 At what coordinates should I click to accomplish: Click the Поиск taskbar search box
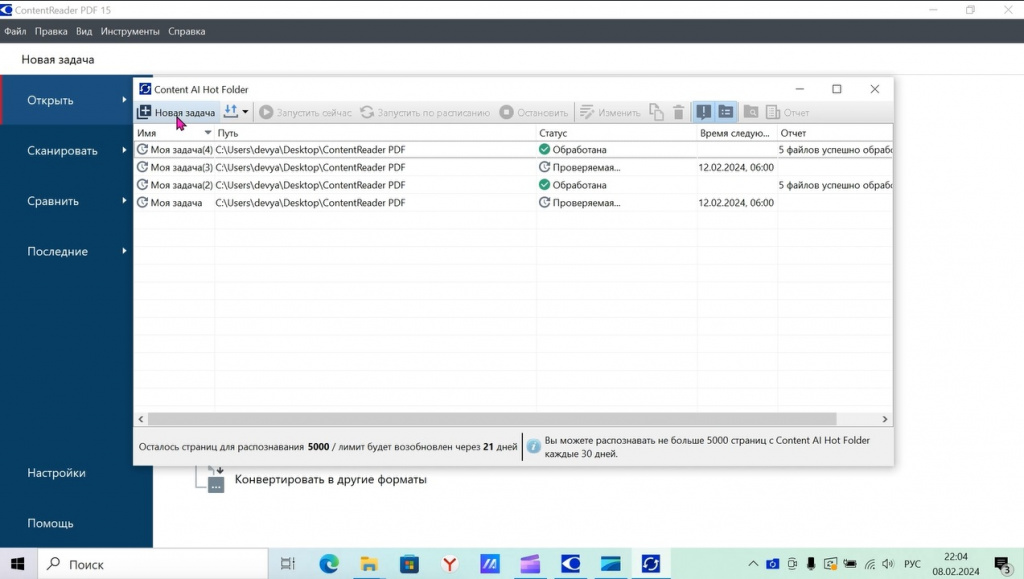pyautogui.click(x=153, y=564)
